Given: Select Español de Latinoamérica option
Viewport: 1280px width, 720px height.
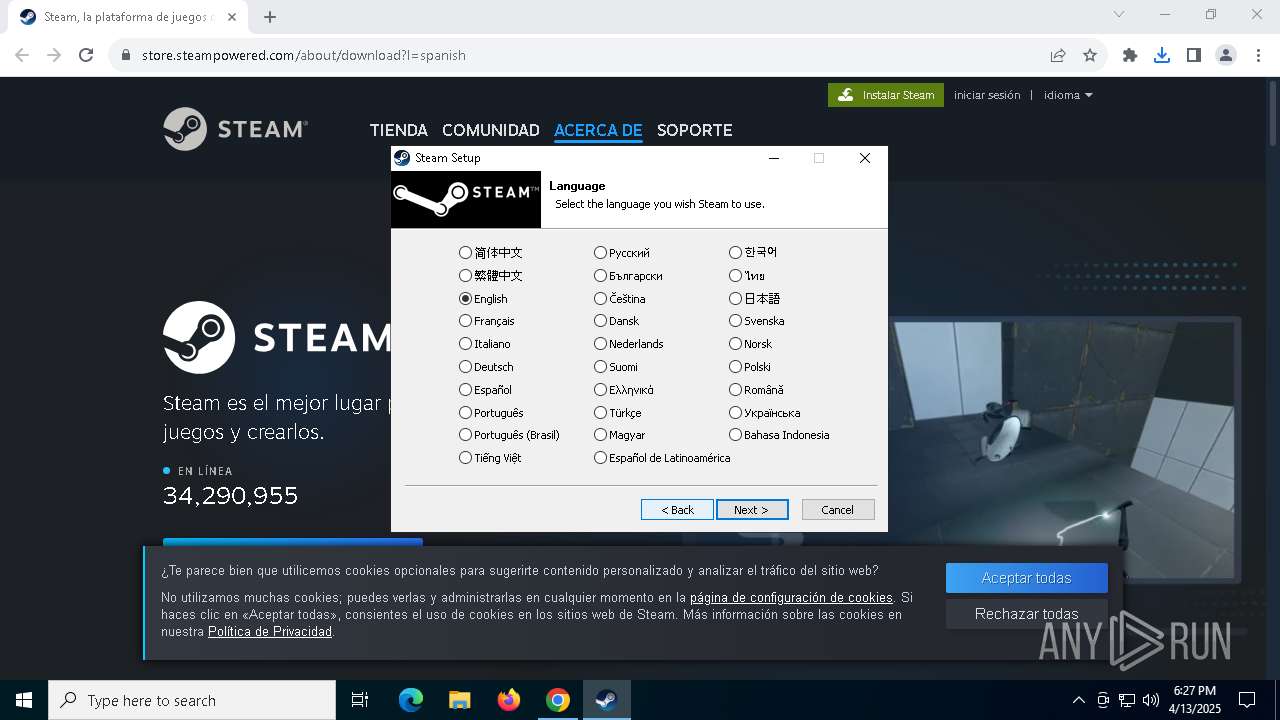Looking at the screenshot, I should pyautogui.click(x=663, y=458).
